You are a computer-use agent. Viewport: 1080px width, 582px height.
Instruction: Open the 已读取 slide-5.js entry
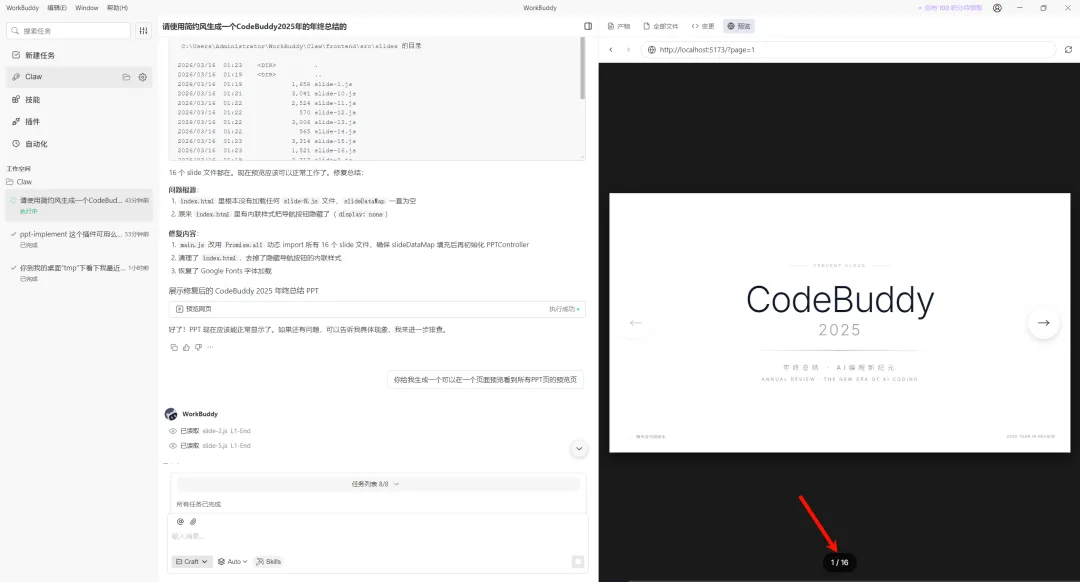tap(210, 446)
